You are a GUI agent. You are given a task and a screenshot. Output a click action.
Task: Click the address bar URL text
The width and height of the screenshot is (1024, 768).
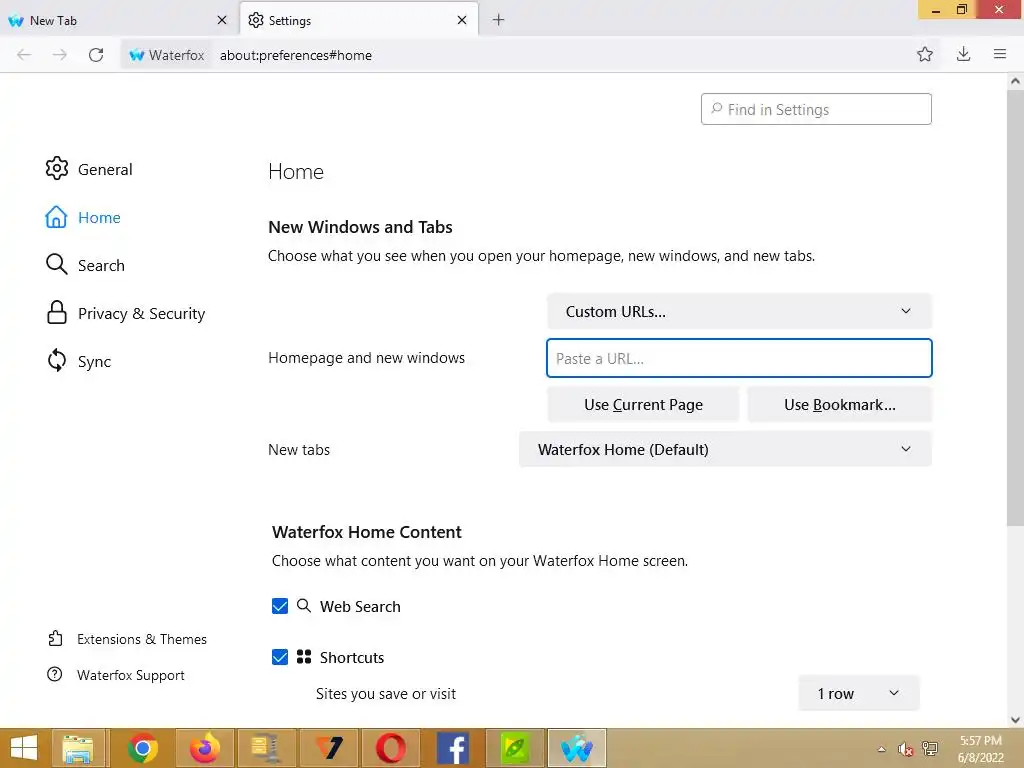coord(296,56)
